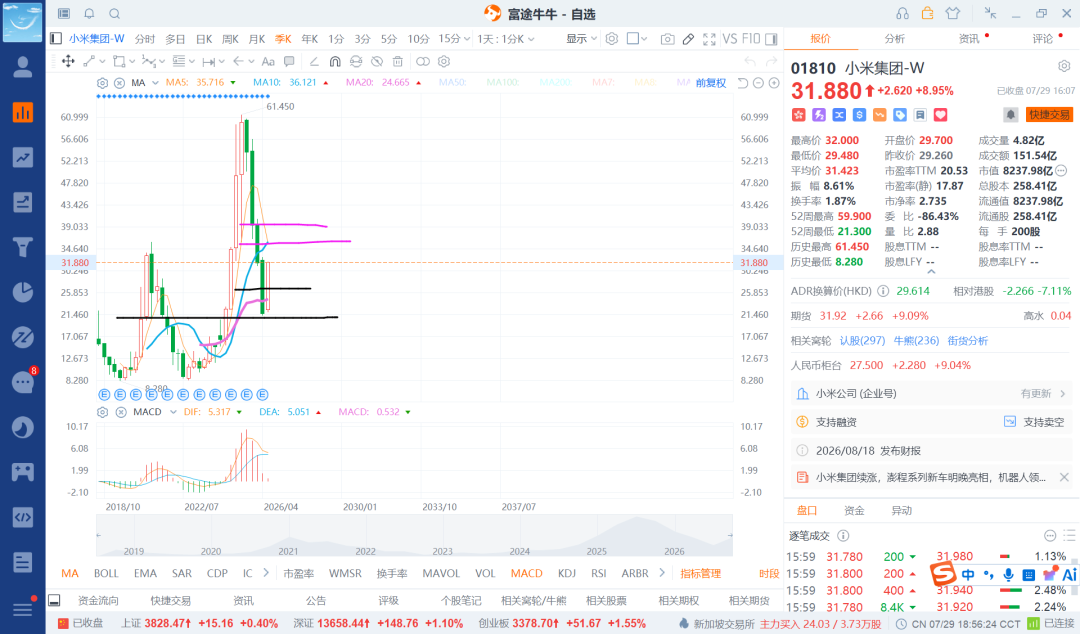Screen dimensions: 1080x634
Task: Open the skin theme shirt icon
Action: click(x=953, y=13)
